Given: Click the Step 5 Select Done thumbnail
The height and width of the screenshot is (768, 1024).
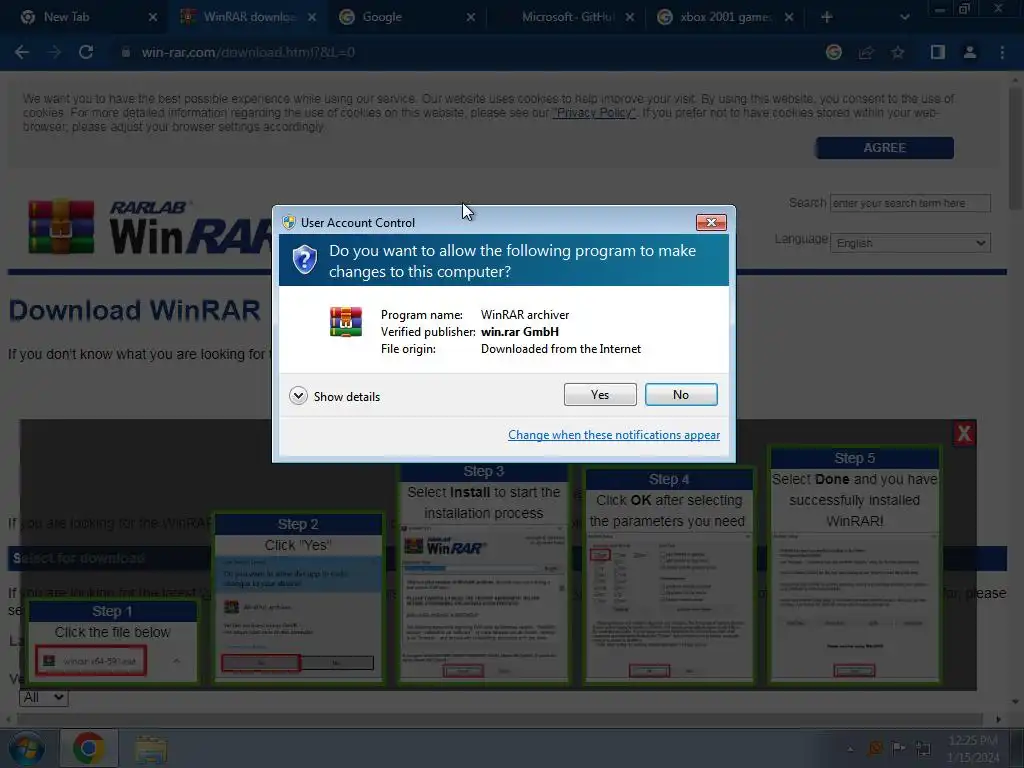Looking at the screenshot, I should (x=854, y=565).
